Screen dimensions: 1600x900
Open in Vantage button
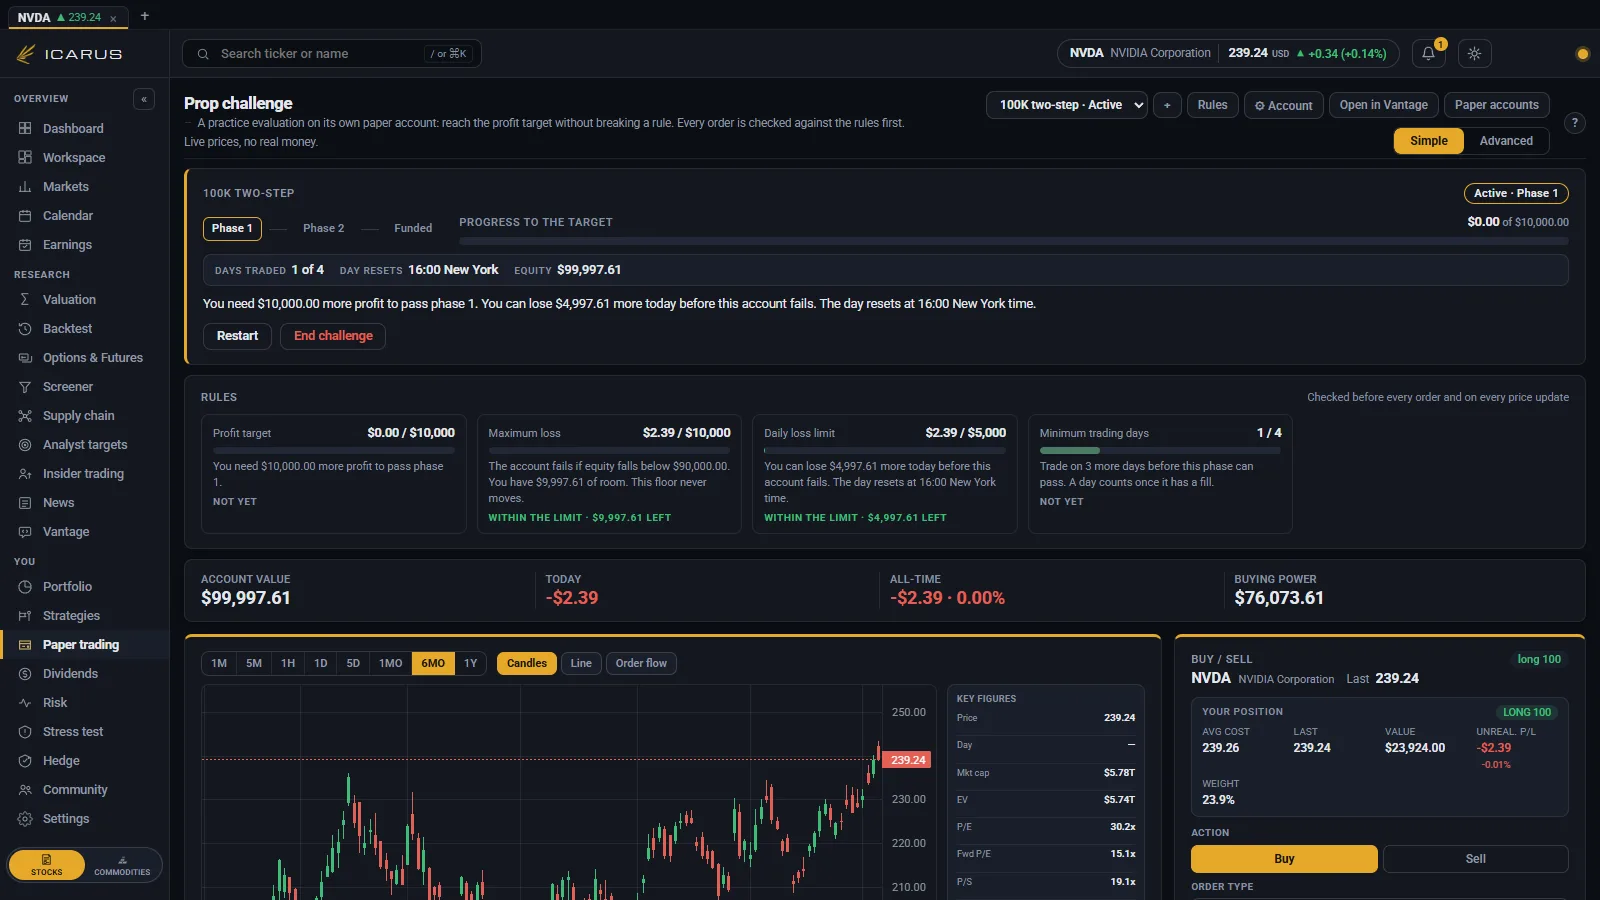coord(1384,105)
